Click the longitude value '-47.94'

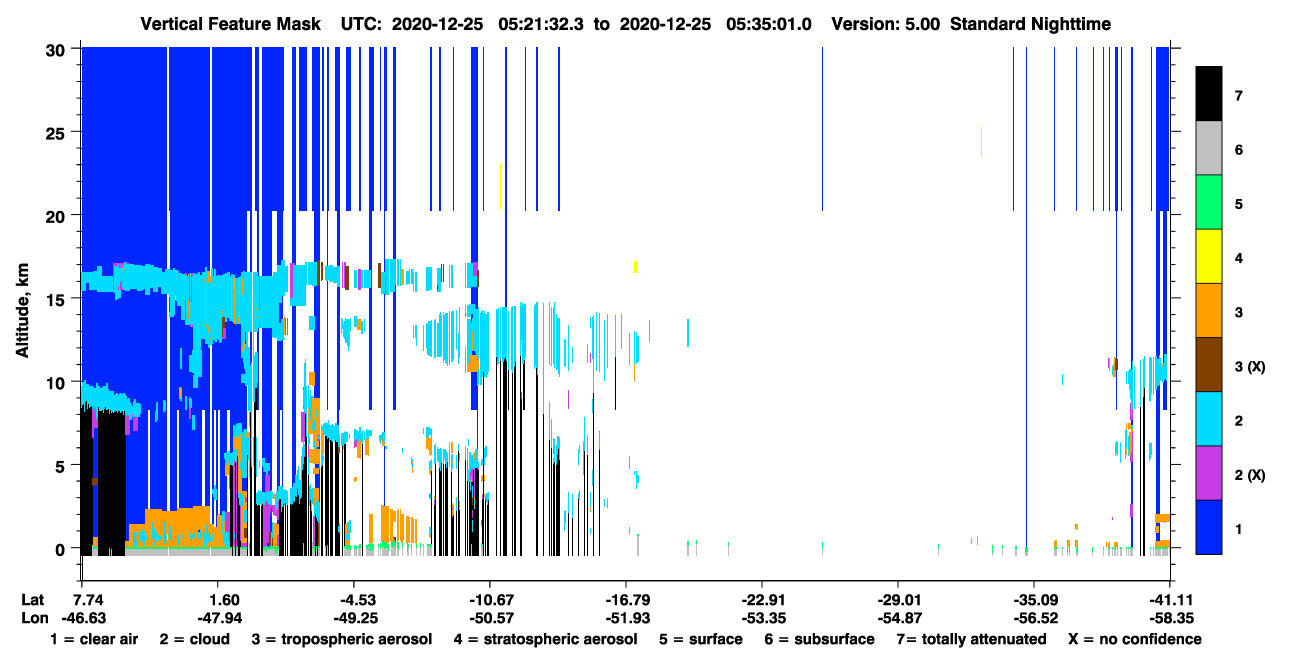coord(217,618)
